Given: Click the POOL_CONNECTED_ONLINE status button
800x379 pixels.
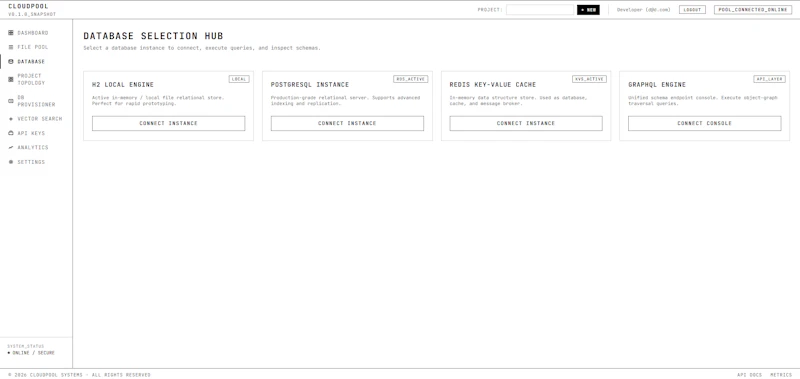Looking at the screenshot, I should (753, 10).
